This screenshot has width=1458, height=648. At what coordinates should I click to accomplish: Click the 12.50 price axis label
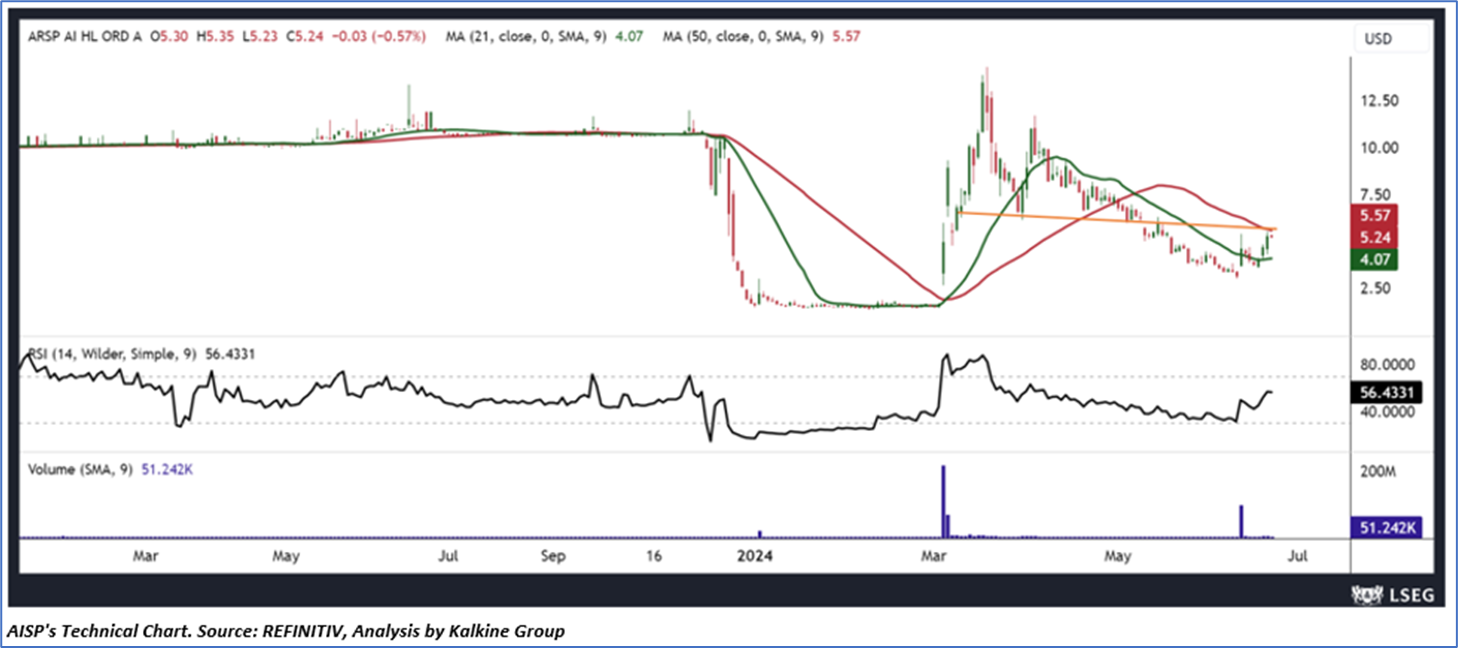[x=1379, y=101]
